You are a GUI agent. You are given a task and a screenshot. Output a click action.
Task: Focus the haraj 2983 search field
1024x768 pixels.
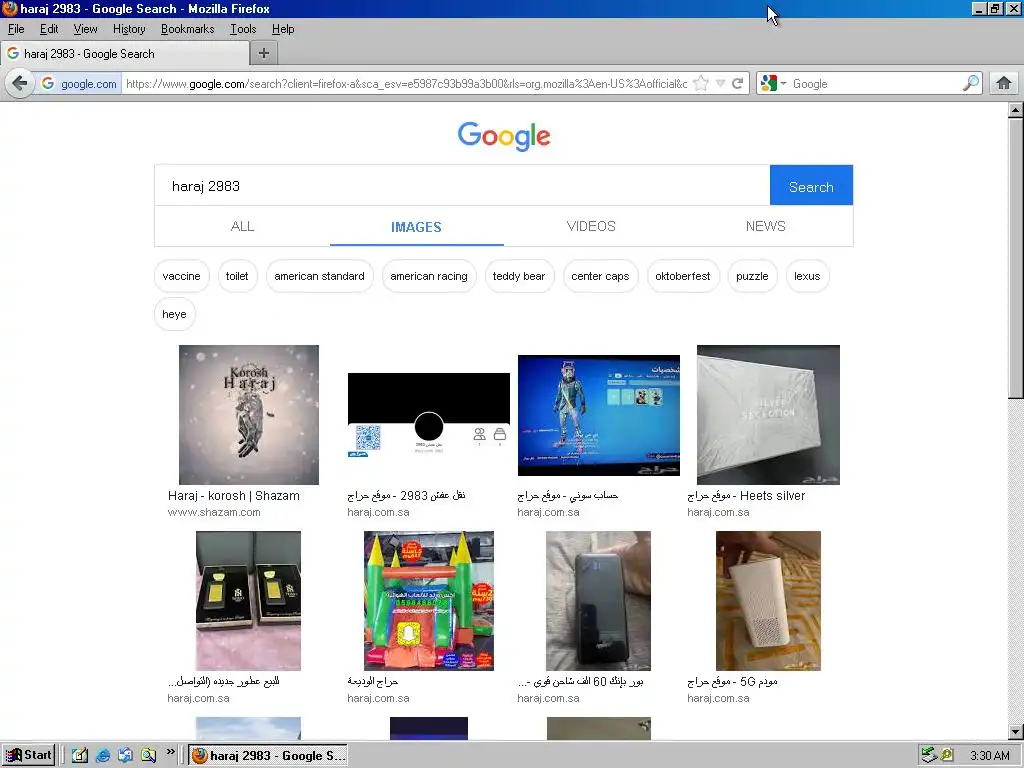[462, 186]
